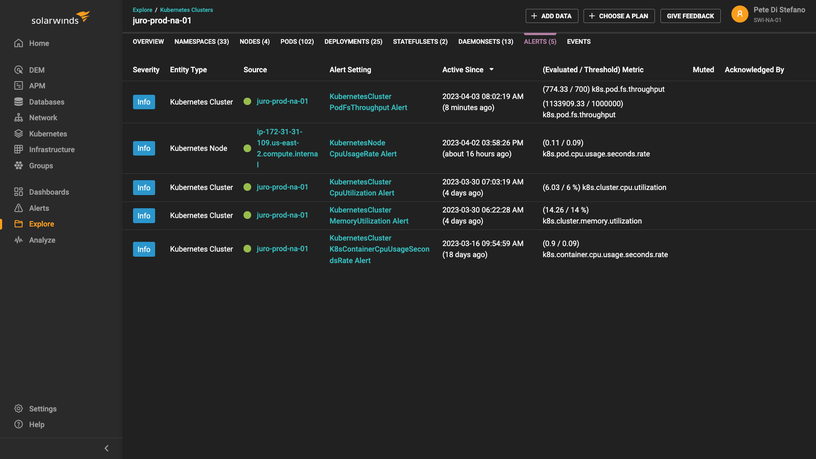The height and width of the screenshot is (459, 816).
Task: Click the k8s.cluster.cpu.utilization metric value
Action: click(x=604, y=187)
